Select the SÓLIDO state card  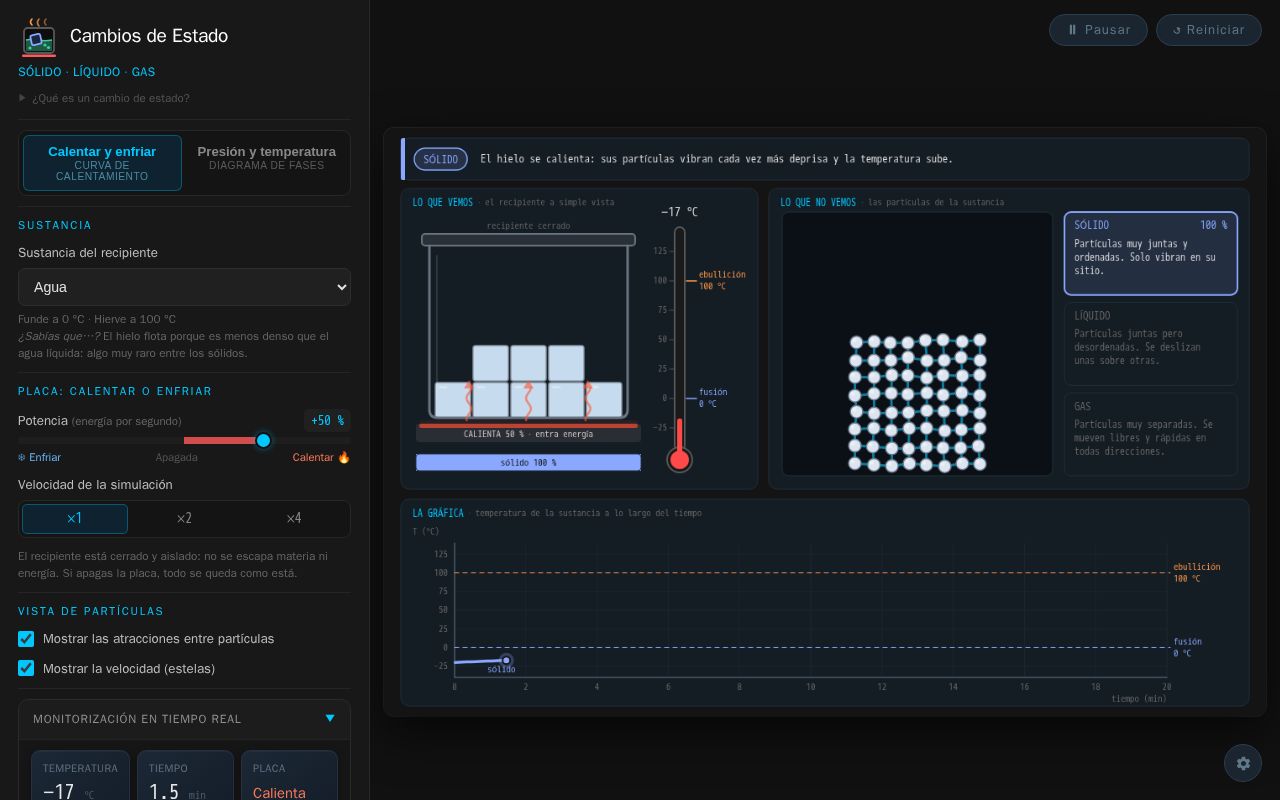(1151, 254)
